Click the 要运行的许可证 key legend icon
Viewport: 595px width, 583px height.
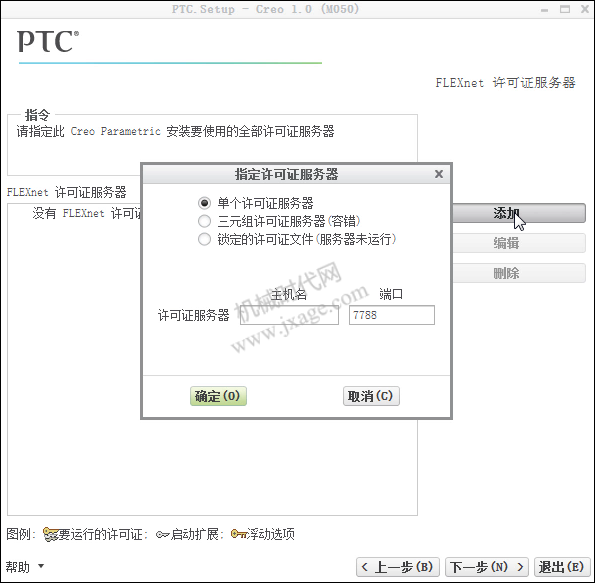[x=50, y=534]
